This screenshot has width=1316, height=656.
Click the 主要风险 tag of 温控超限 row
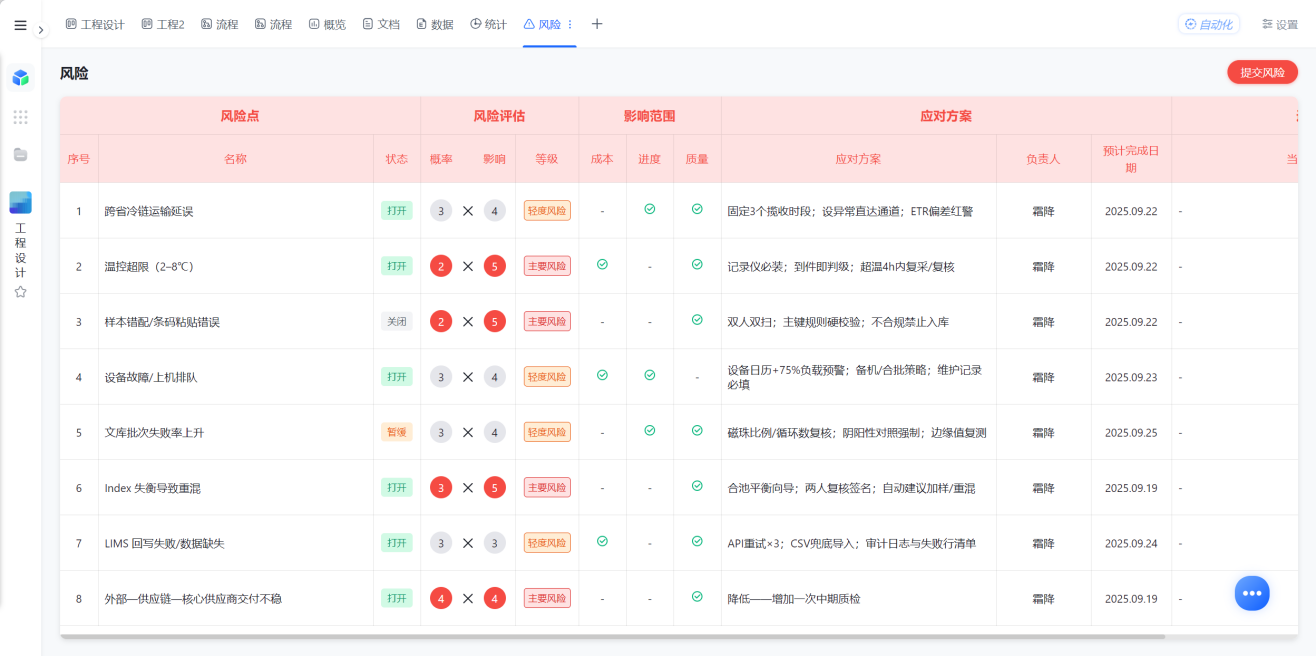coord(547,266)
